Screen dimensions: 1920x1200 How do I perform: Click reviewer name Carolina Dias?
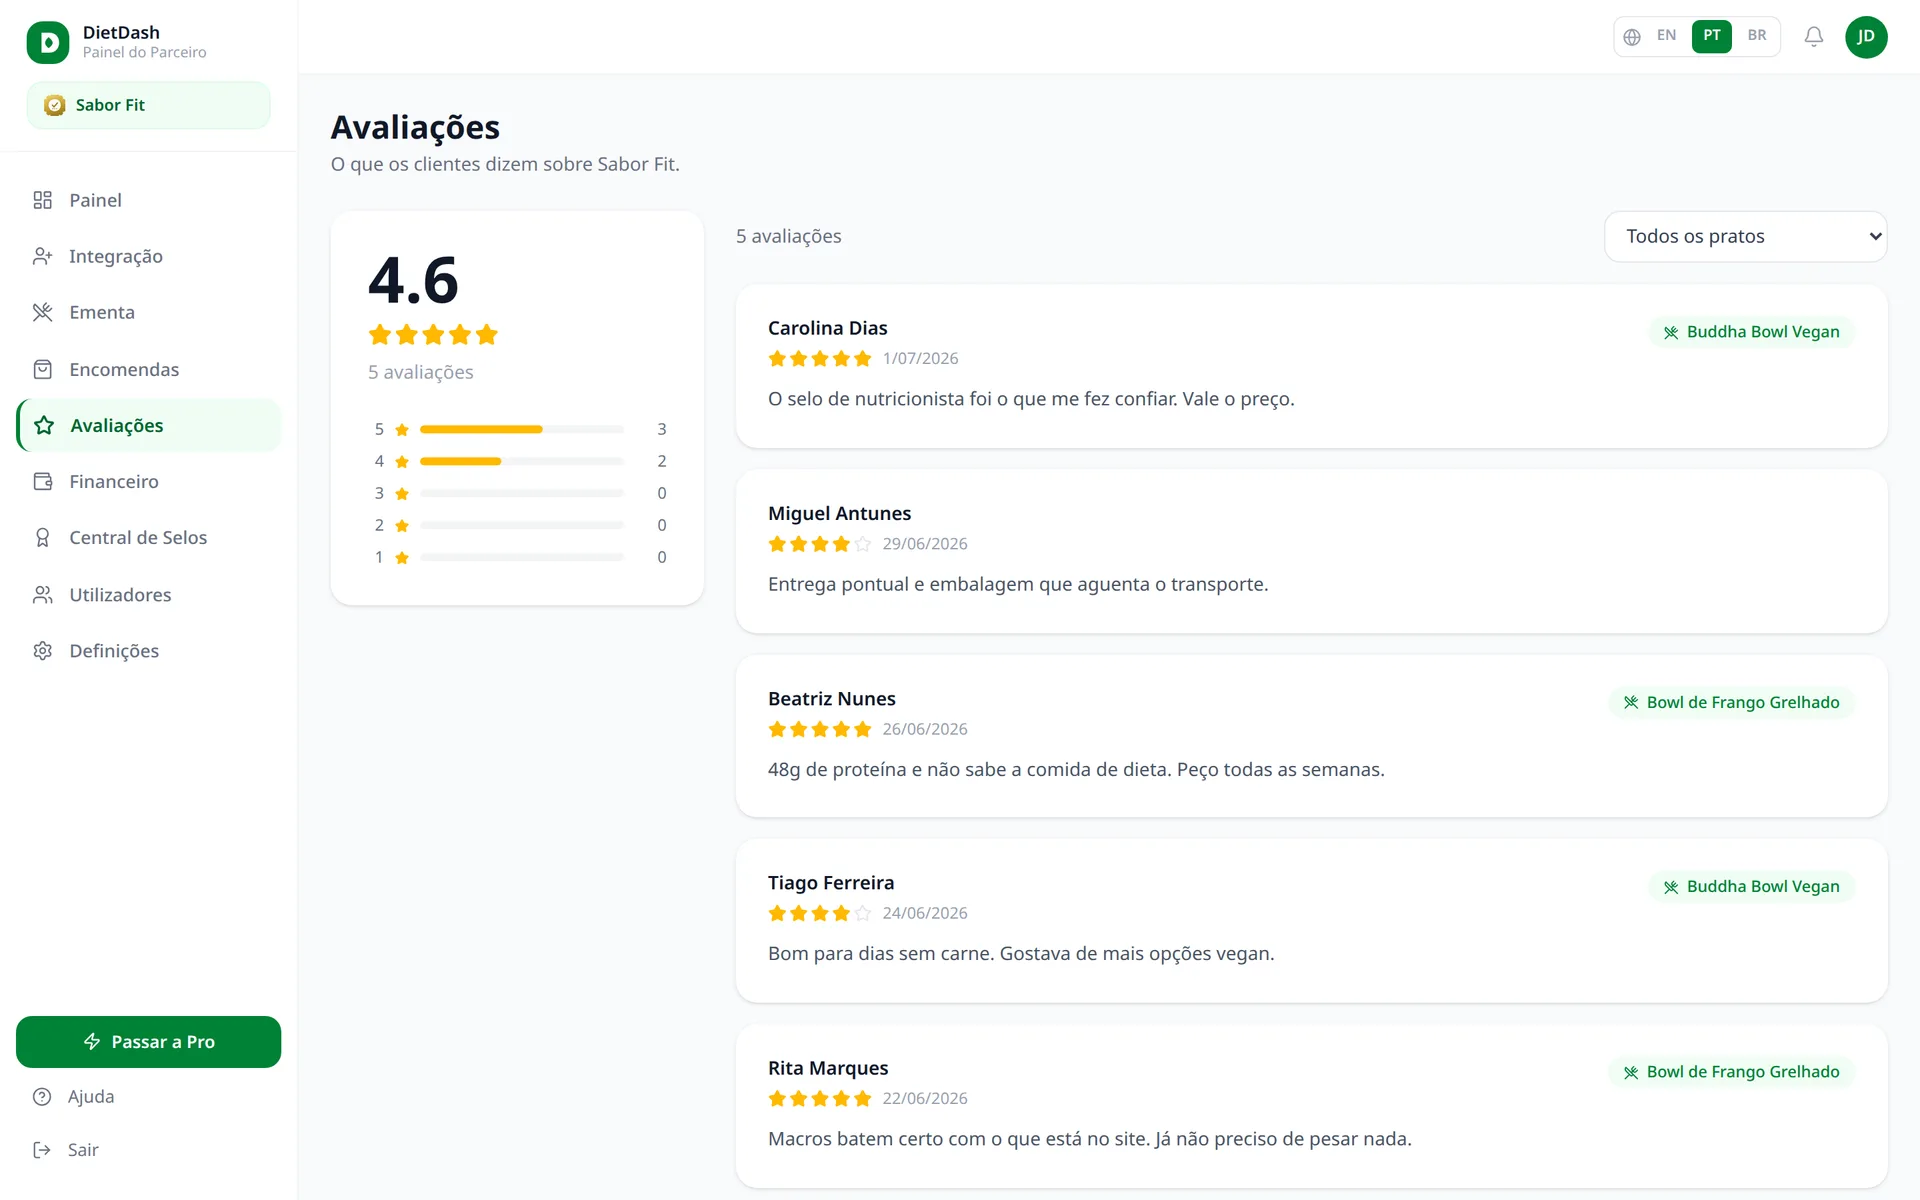[827, 328]
